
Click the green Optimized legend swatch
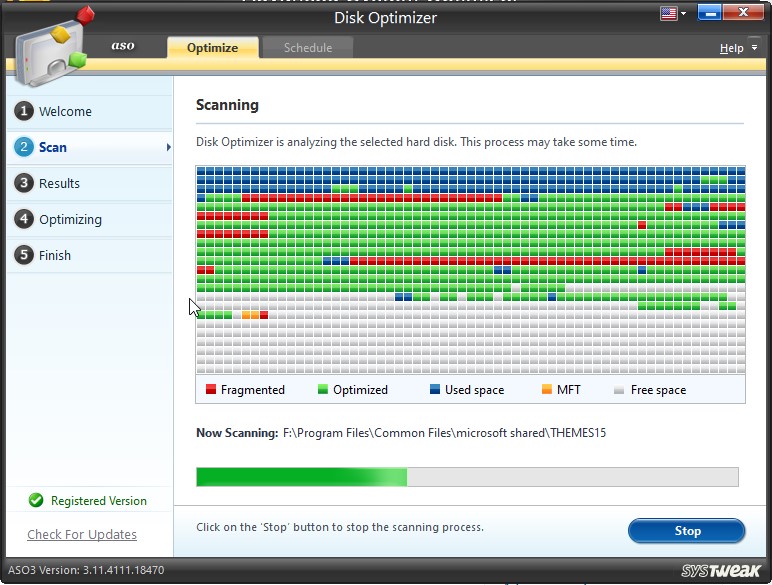pyautogui.click(x=323, y=390)
